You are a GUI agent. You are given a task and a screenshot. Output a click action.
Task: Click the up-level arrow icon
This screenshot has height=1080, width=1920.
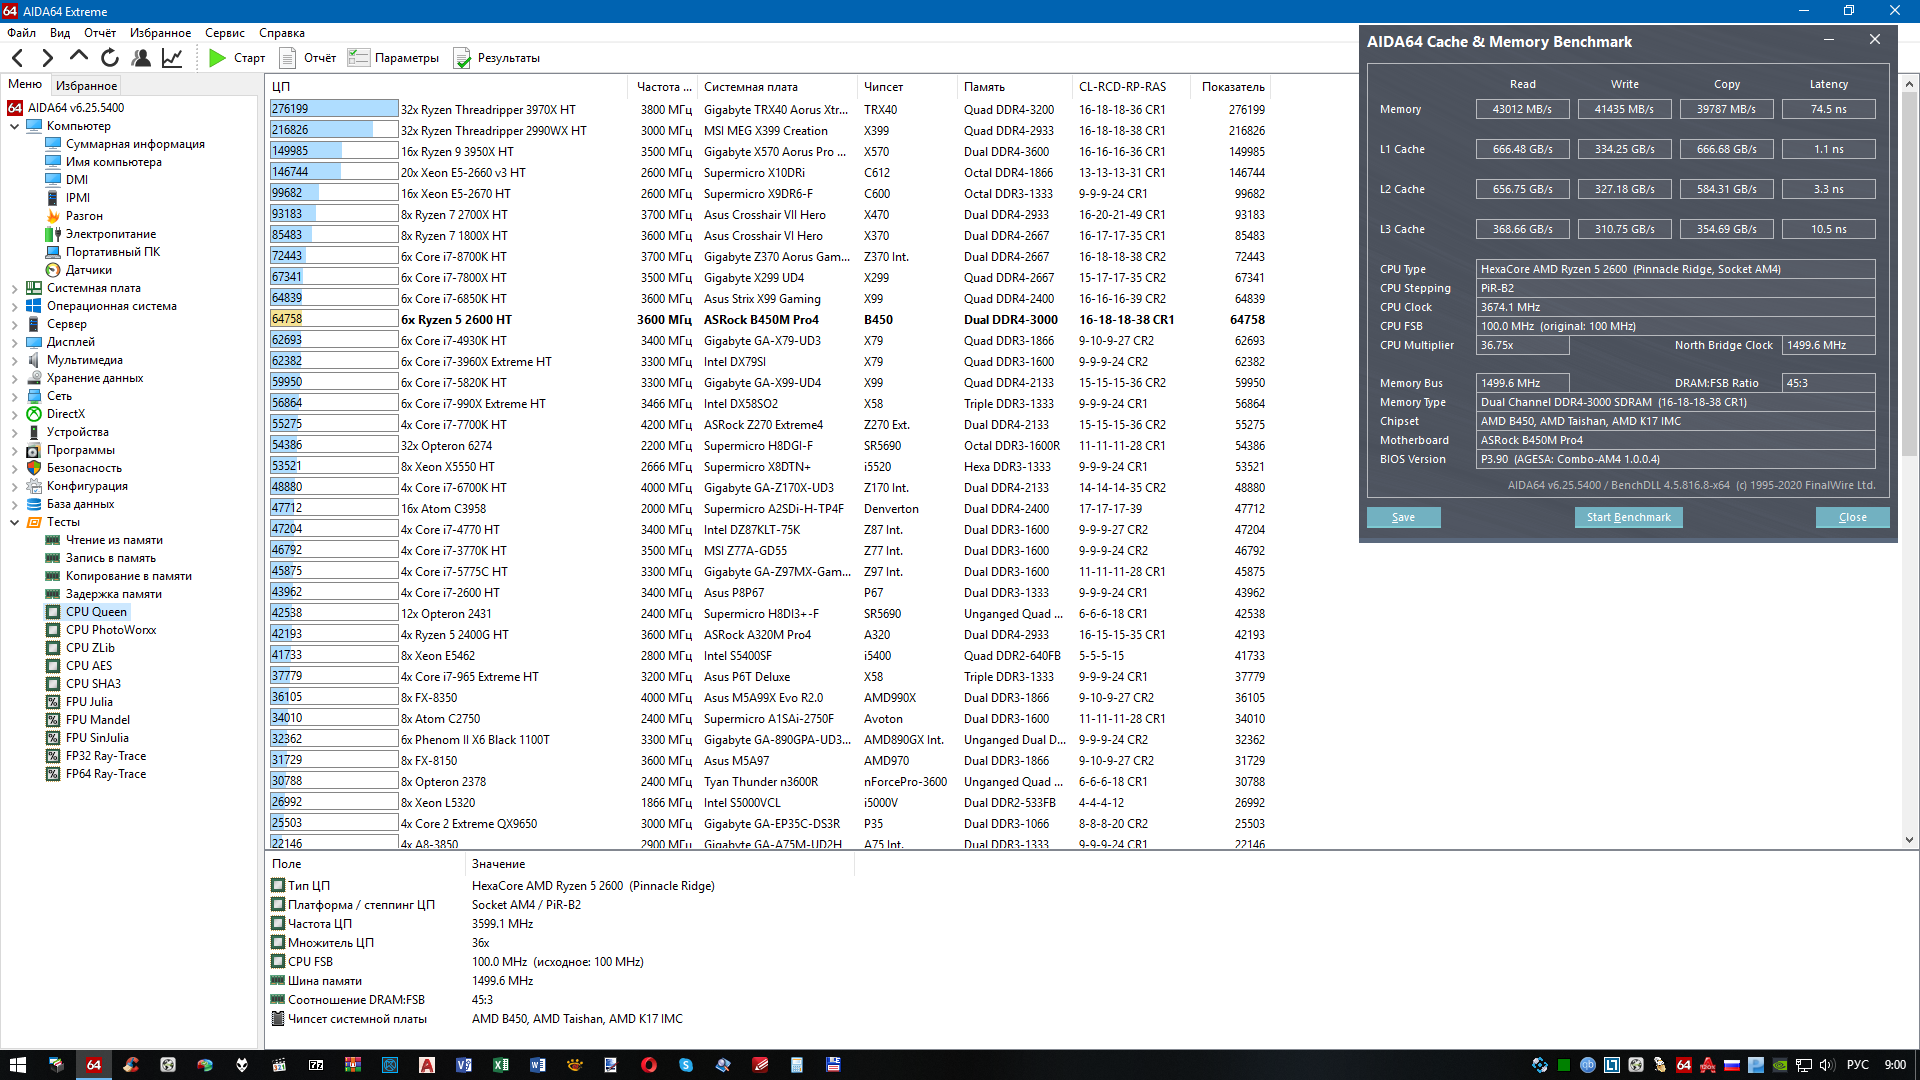pyautogui.click(x=79, y=57)
